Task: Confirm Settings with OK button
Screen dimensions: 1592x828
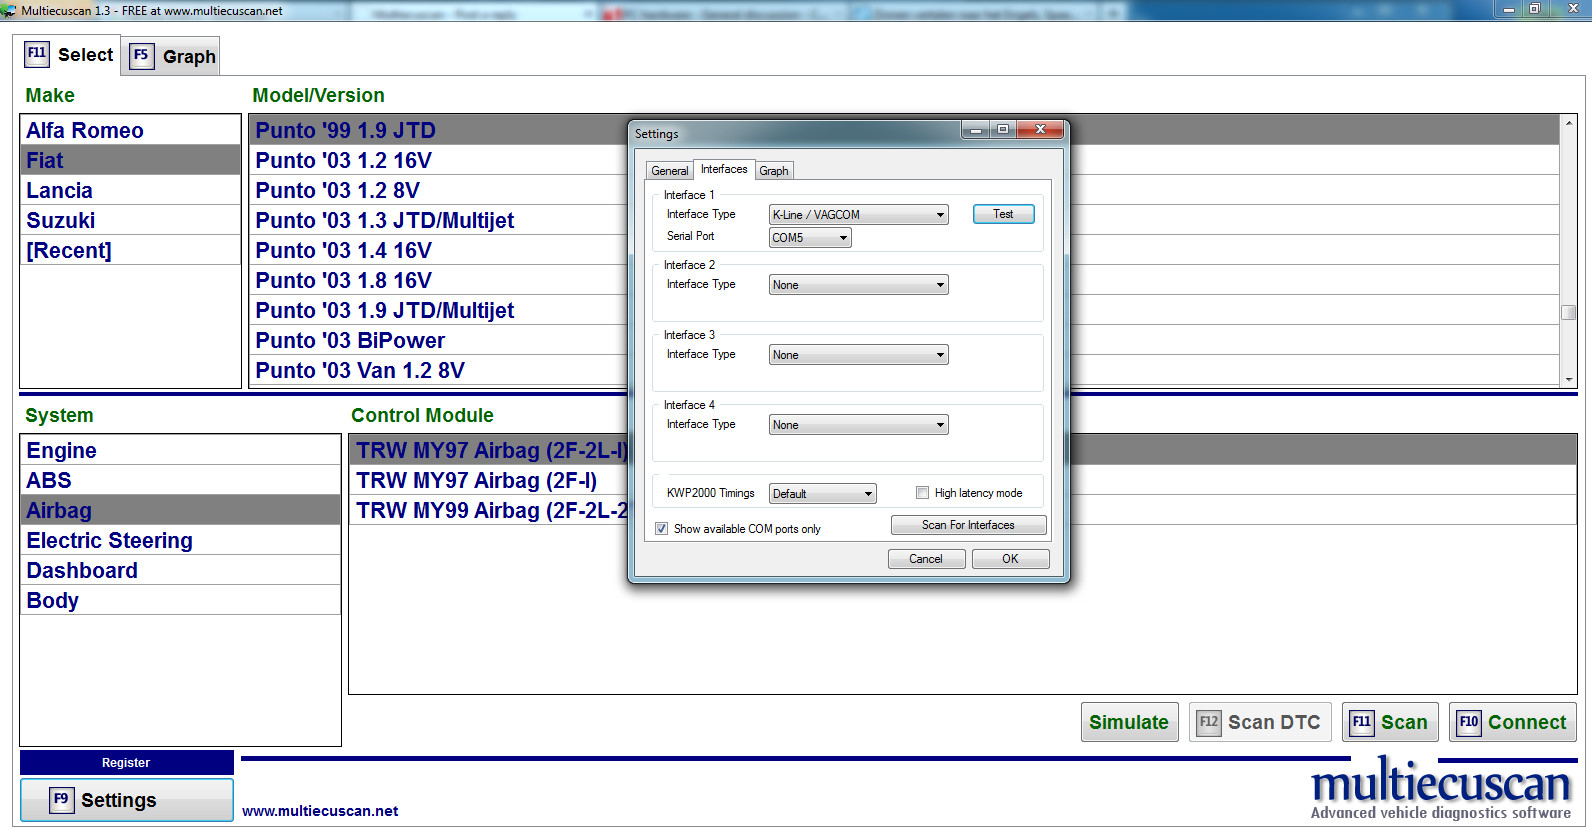Action: pyautogui.click(x=1010, y=559)
